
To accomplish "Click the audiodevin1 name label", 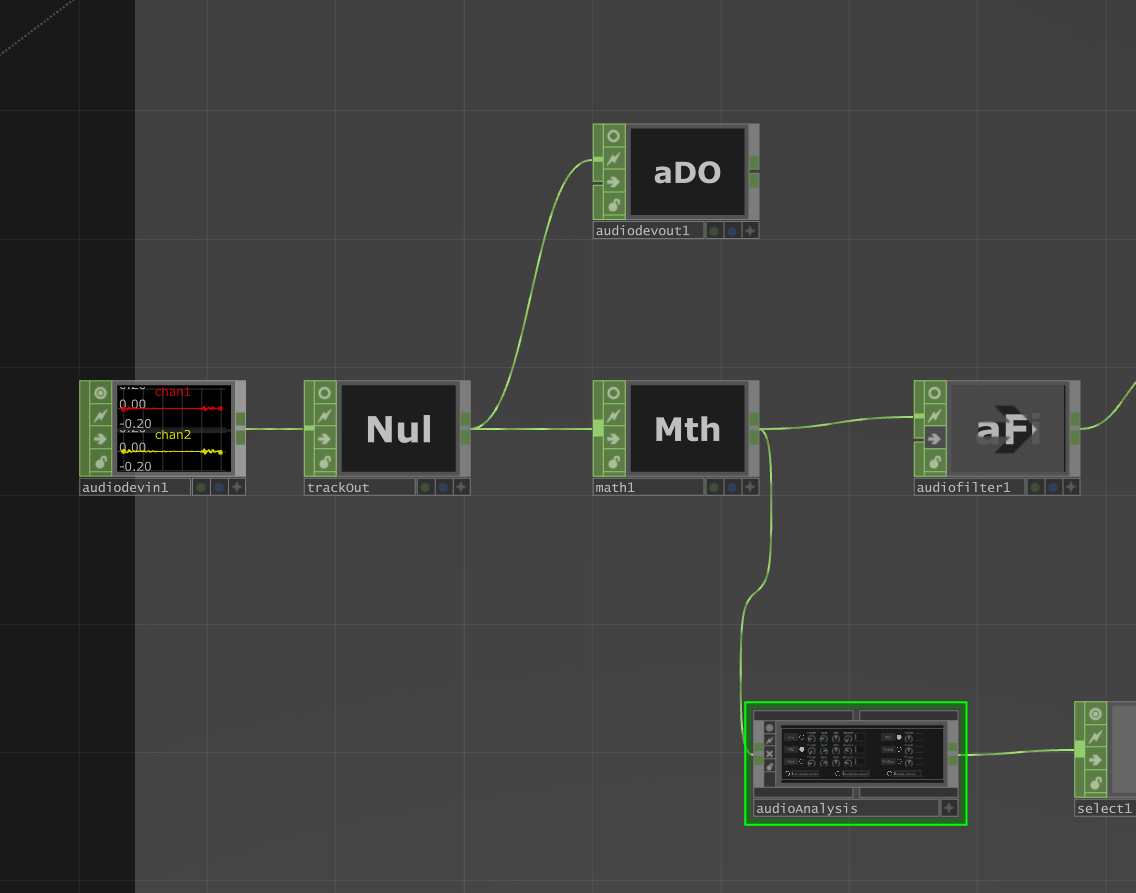I will (x=135, y=487).
